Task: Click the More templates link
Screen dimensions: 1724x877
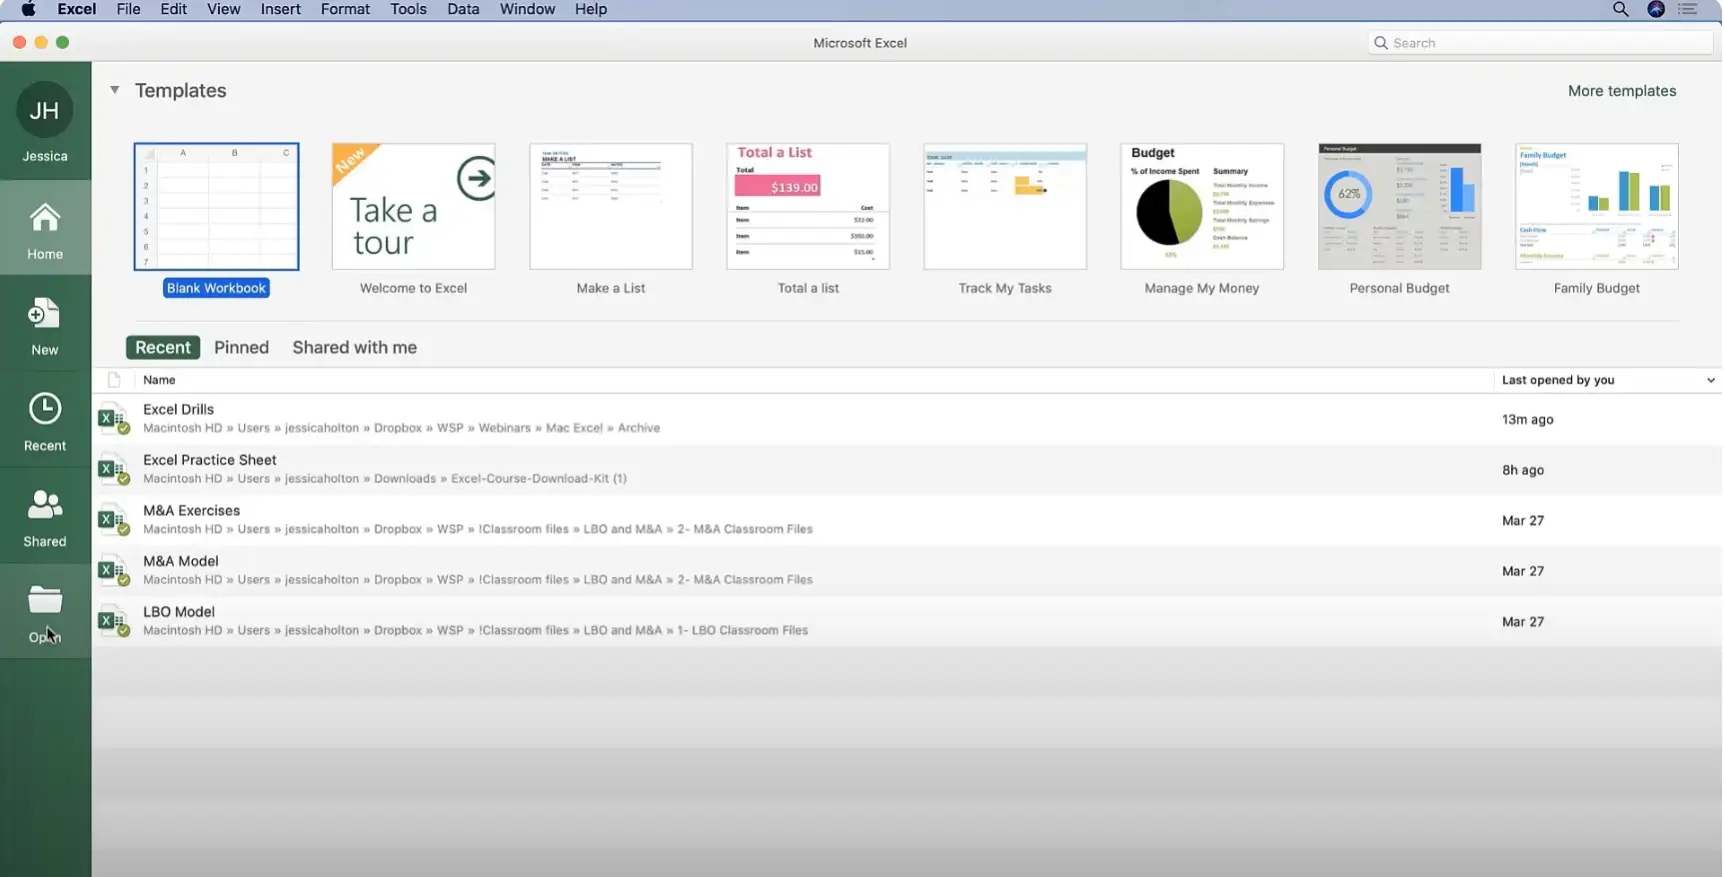Action: tap(1621, 91)
